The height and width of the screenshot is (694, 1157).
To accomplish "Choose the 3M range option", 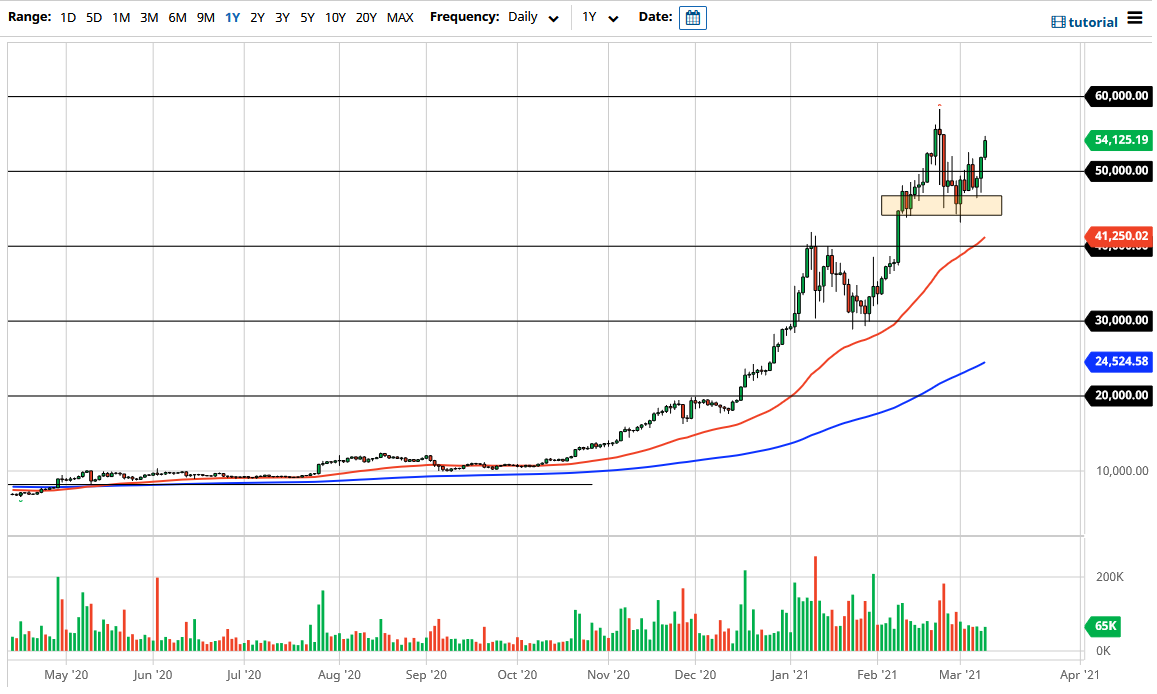I will pyautogui.click(x=148, y=17).
